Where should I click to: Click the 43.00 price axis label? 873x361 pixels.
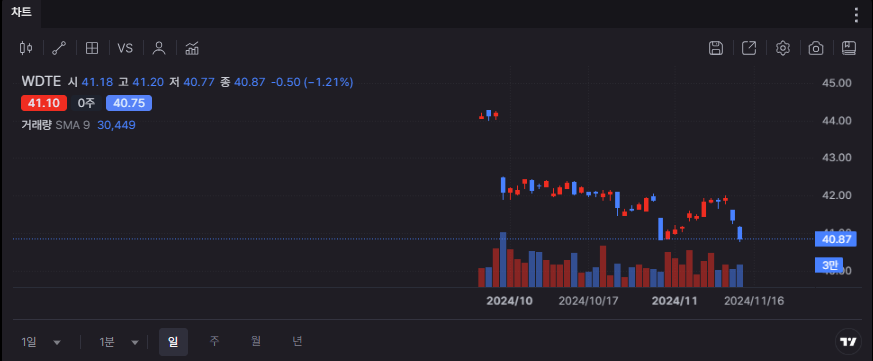pyautogui.click(x=837, y=158)
